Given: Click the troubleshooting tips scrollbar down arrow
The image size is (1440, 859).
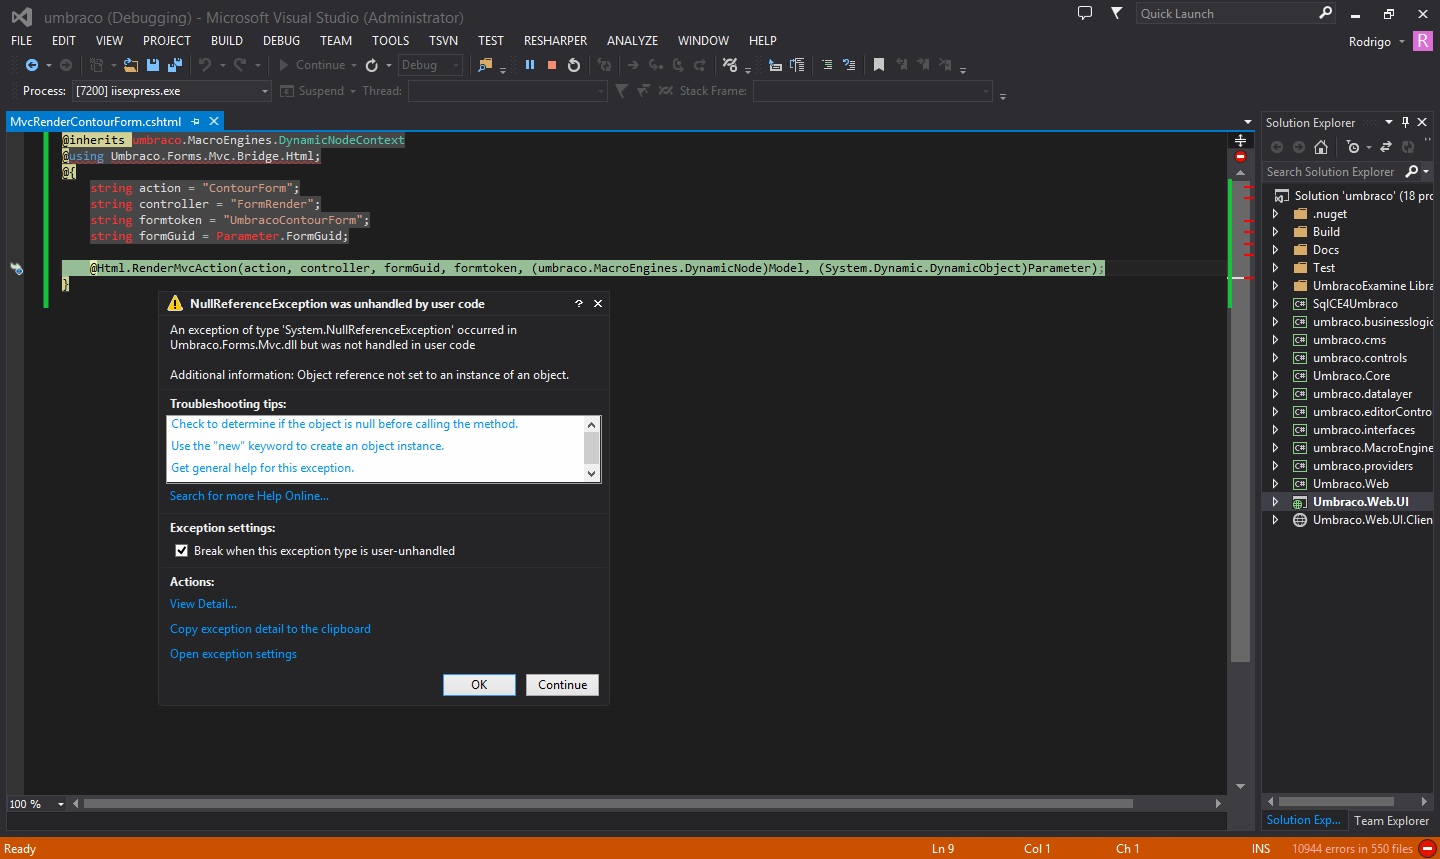Looking at the screenshot, I should [x=591, y=473].
